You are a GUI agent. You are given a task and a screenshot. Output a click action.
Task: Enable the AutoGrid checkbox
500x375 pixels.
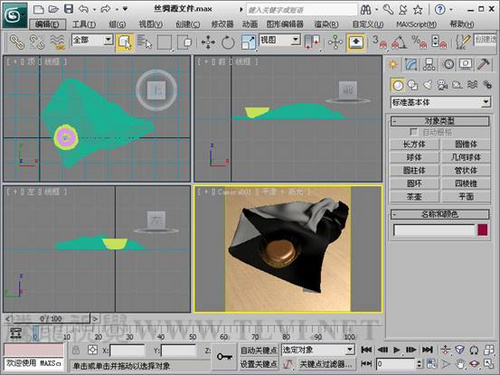tap(413, 132)
